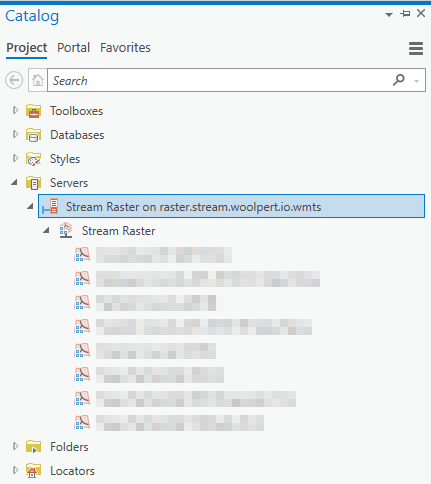Screen dimensions: 432x484
Task: Click inside the Search input field
Action: [x=220, y=80]
